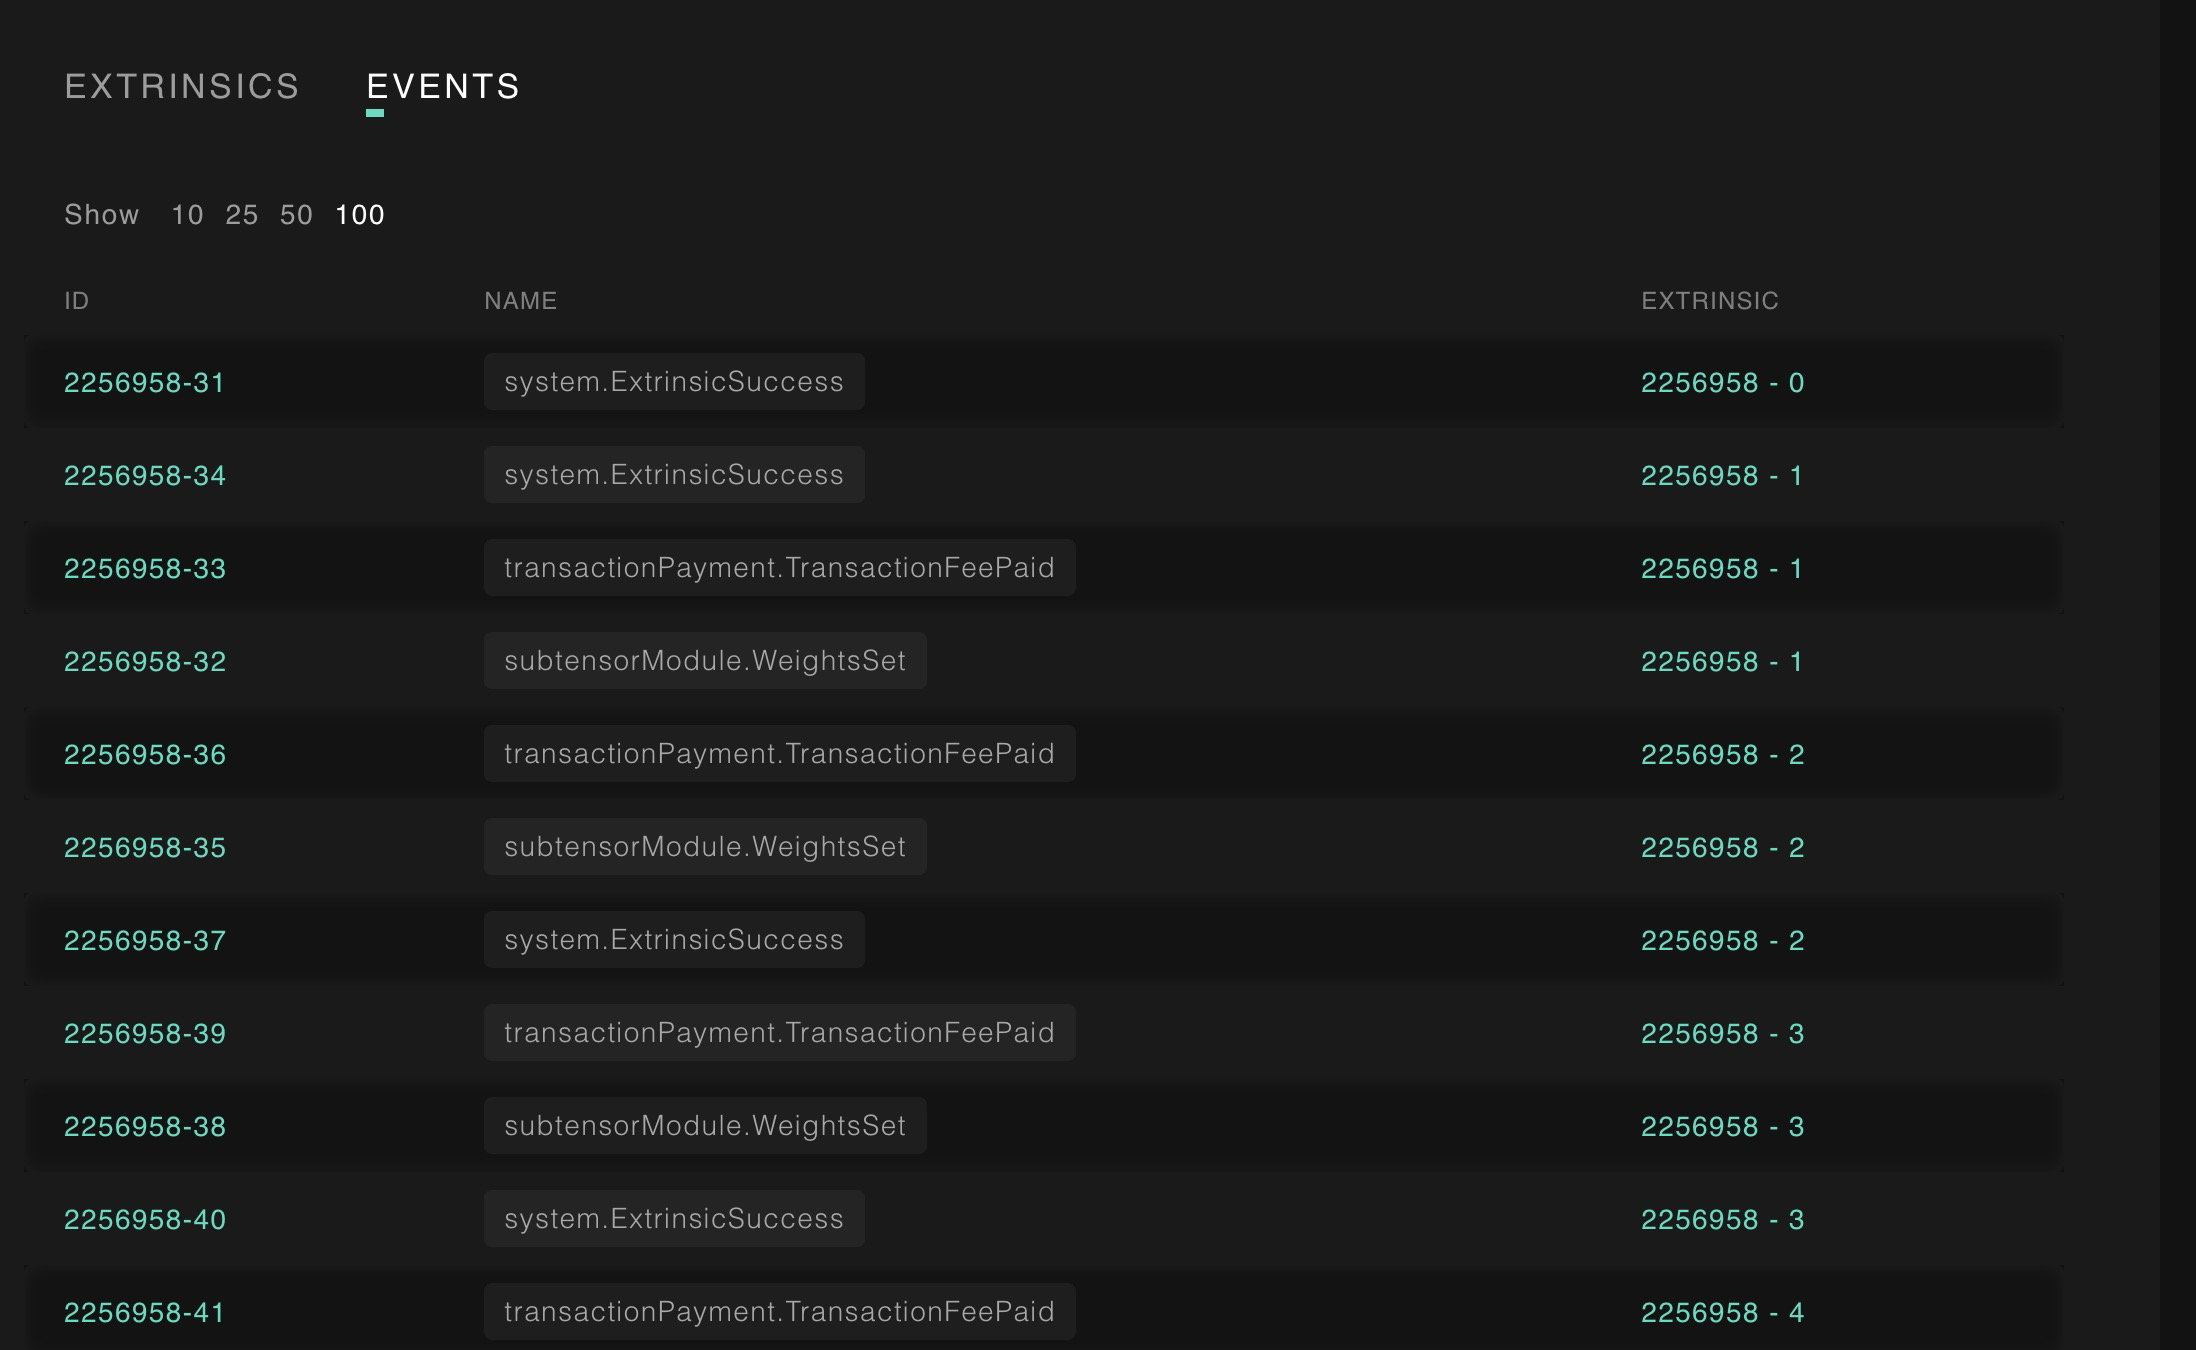The width and height of the screenshot is (2196, 1350).
Task: Open event ID 2256958-38
Action: coord(145,1127)
